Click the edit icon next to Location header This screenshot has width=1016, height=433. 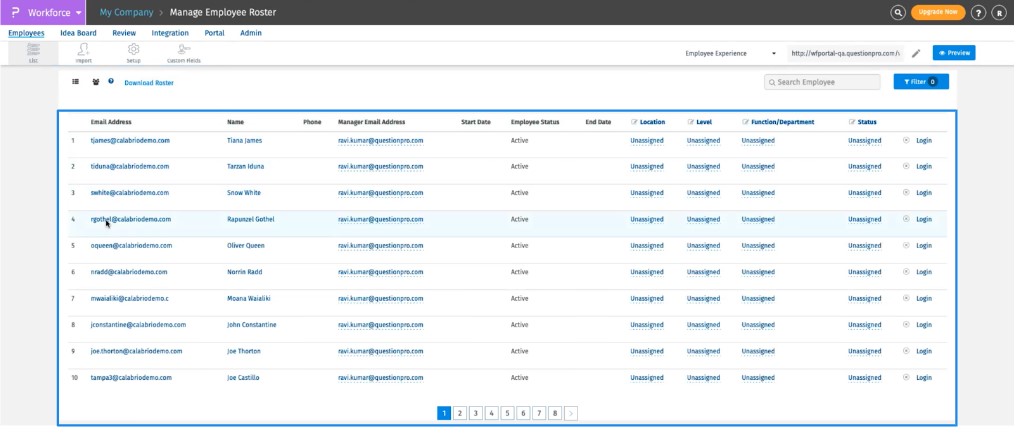pyautogui.click(x=634, y=122)
